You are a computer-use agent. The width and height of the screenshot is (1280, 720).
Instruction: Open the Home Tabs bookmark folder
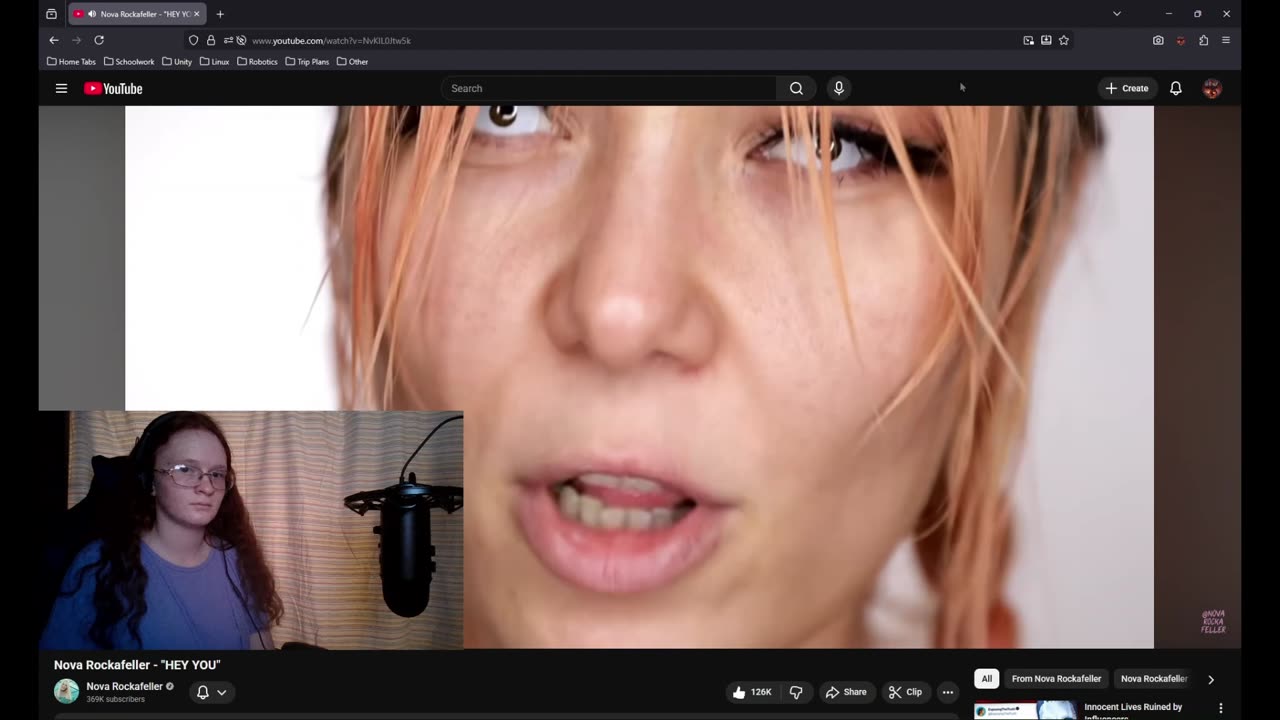coord(71,61)
